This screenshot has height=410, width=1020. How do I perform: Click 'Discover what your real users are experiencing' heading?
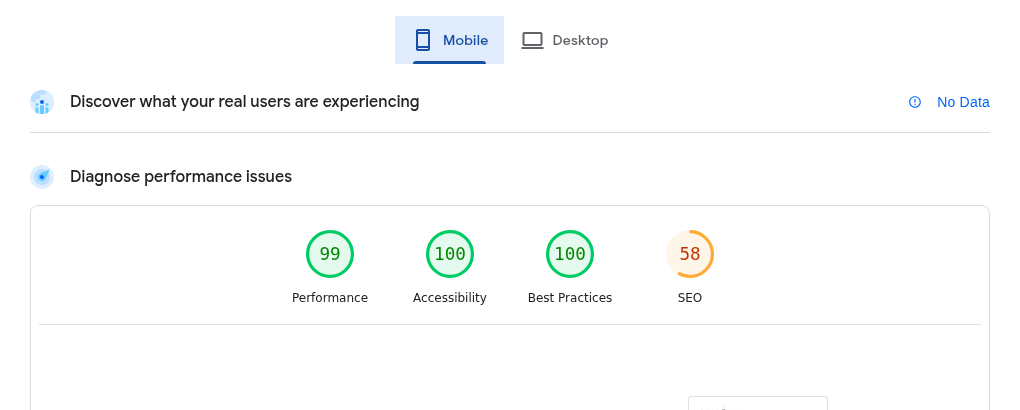pyautogui.click(x=245, y=102)
